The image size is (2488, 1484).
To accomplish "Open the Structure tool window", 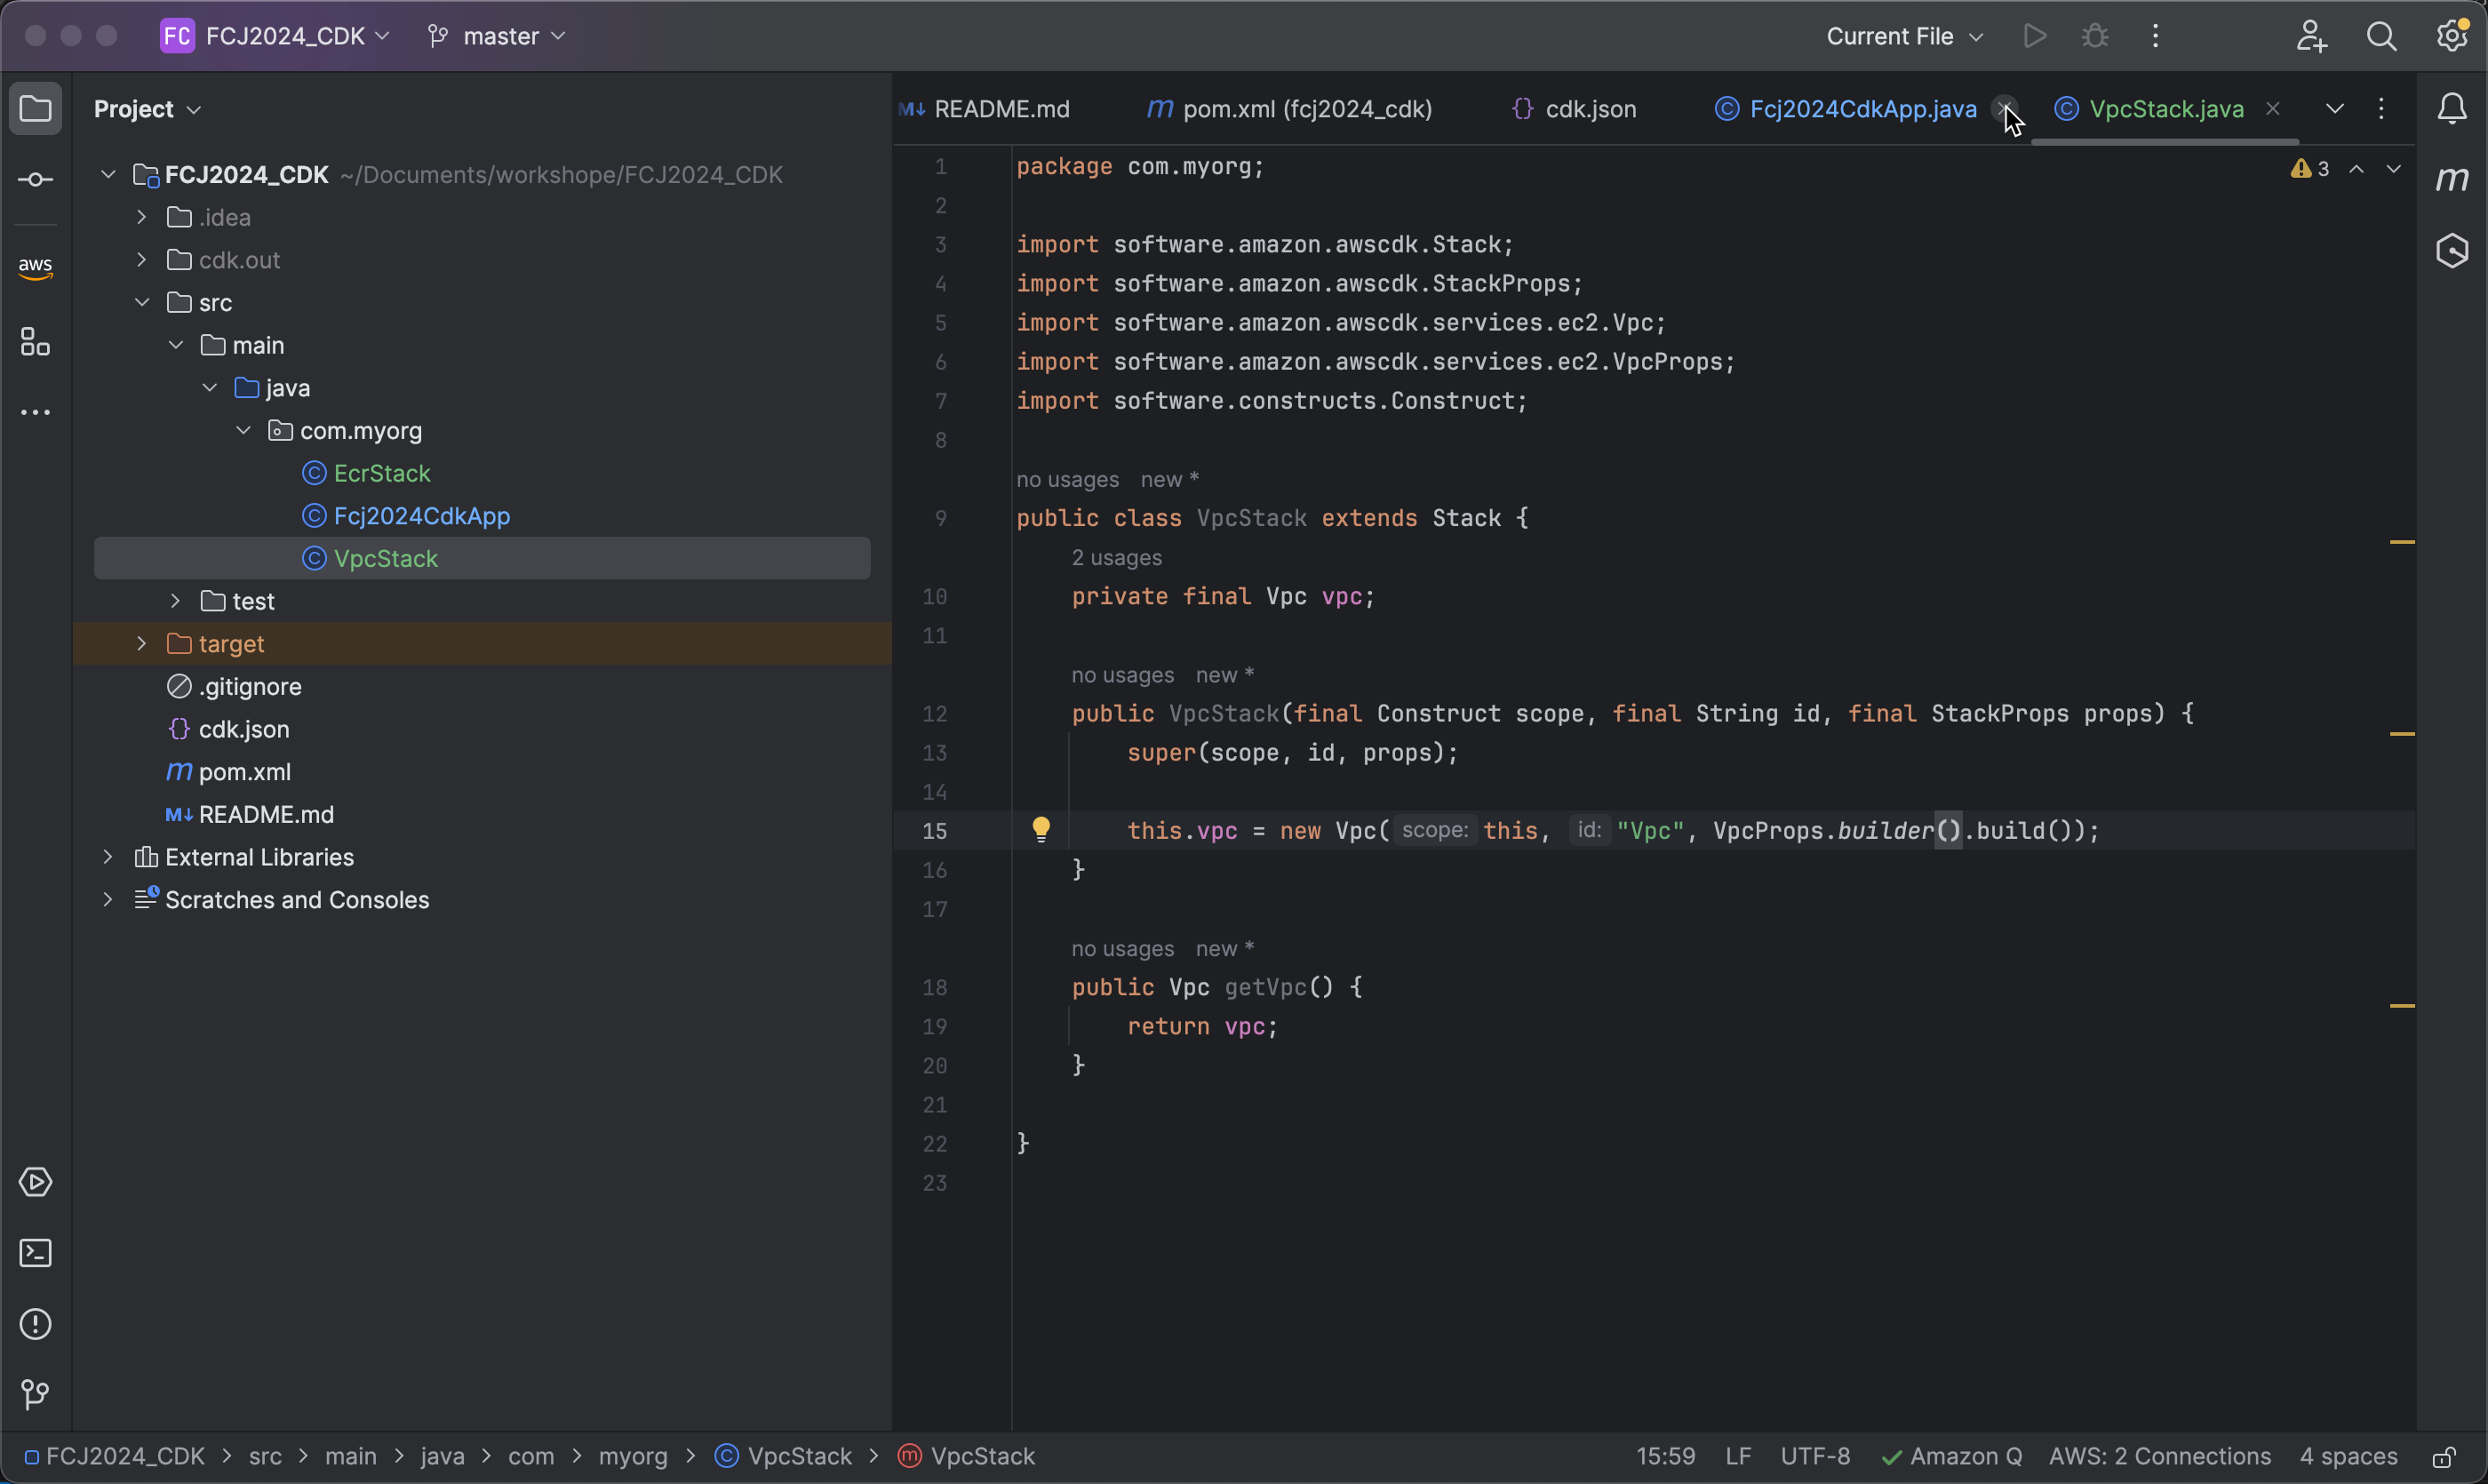I will tap(36, 342).
